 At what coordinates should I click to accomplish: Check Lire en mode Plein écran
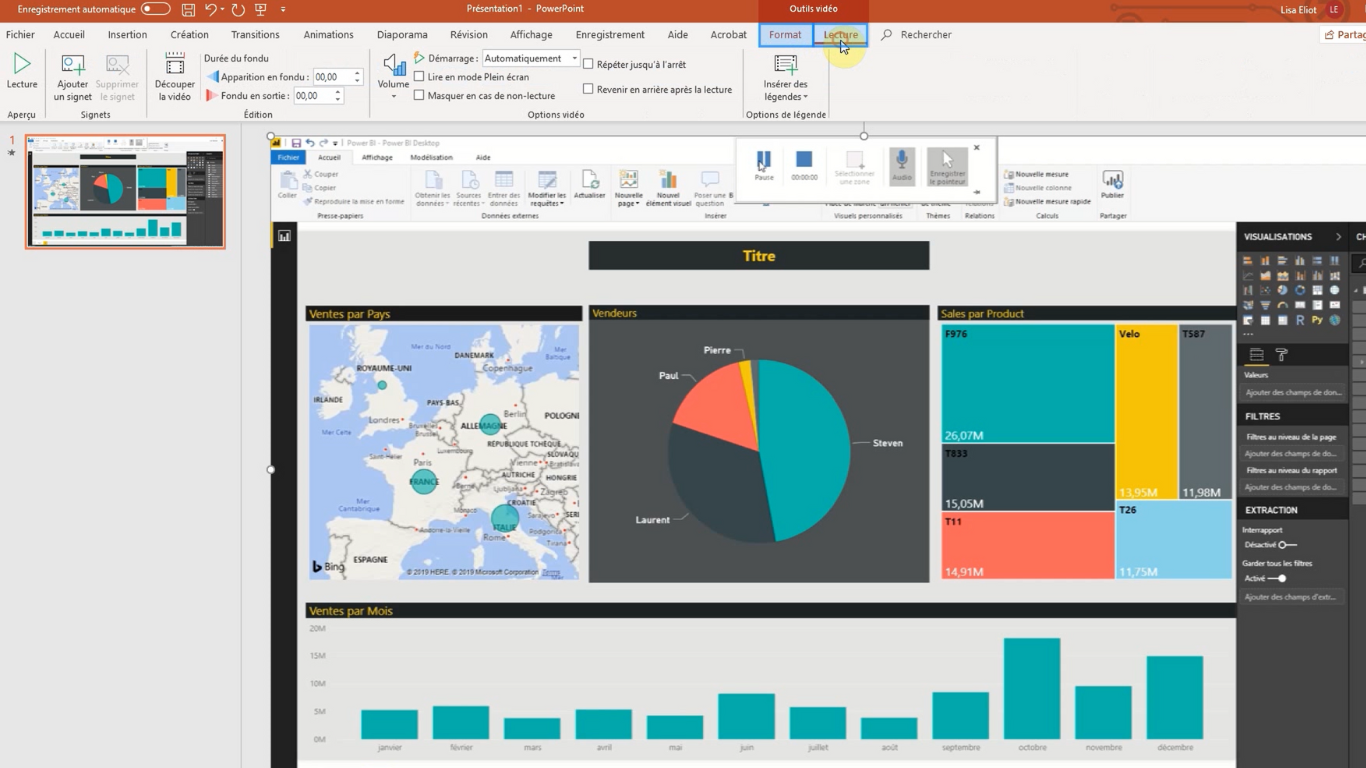[419, 77]
